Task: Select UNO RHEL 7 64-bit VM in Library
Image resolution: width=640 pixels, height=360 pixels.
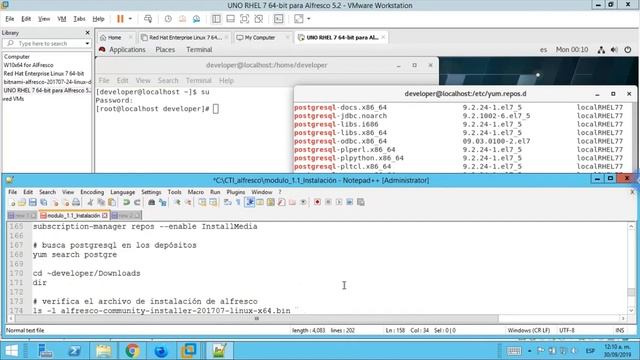Action: coord(47,91)
